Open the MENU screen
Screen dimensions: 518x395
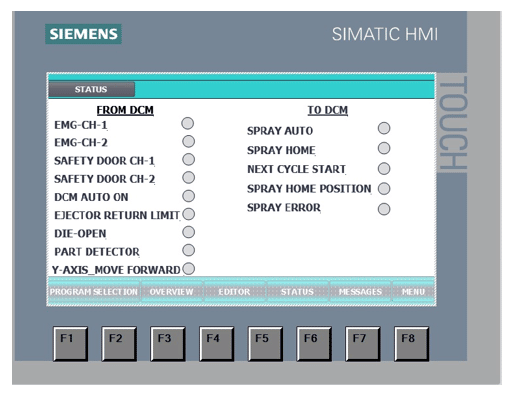click(x=413, y=292)
